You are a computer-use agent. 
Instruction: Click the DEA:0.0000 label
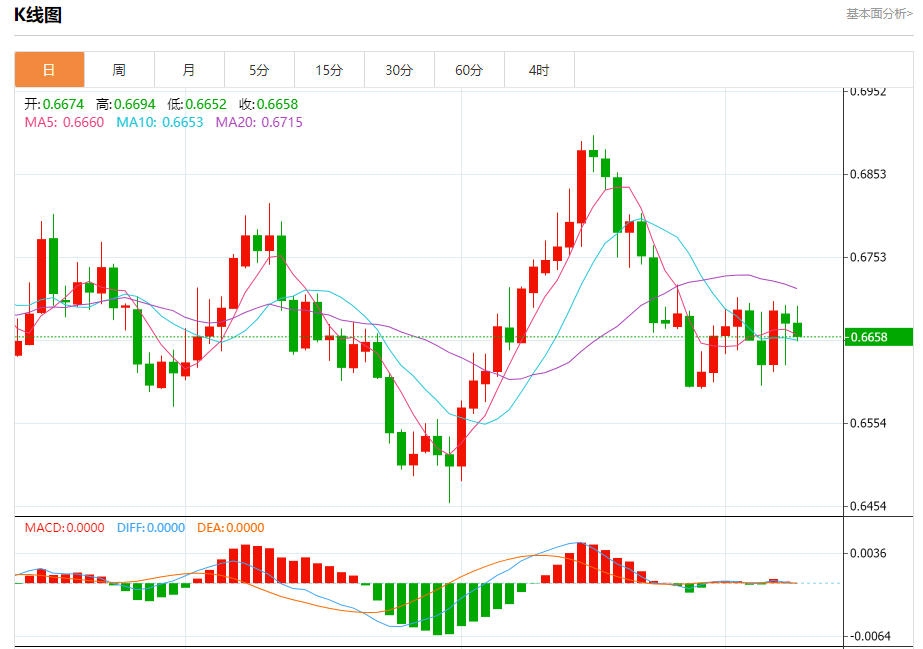(x=231, y=528)
